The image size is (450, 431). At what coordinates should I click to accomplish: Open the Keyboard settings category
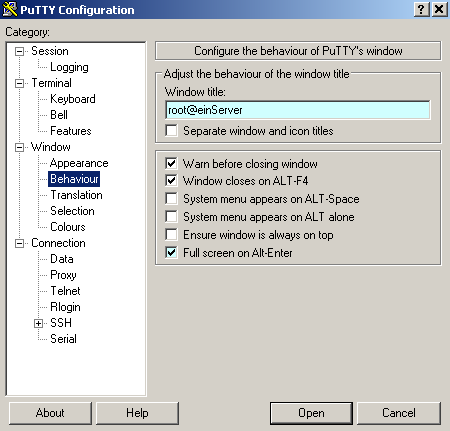click(x=73, y=99)
